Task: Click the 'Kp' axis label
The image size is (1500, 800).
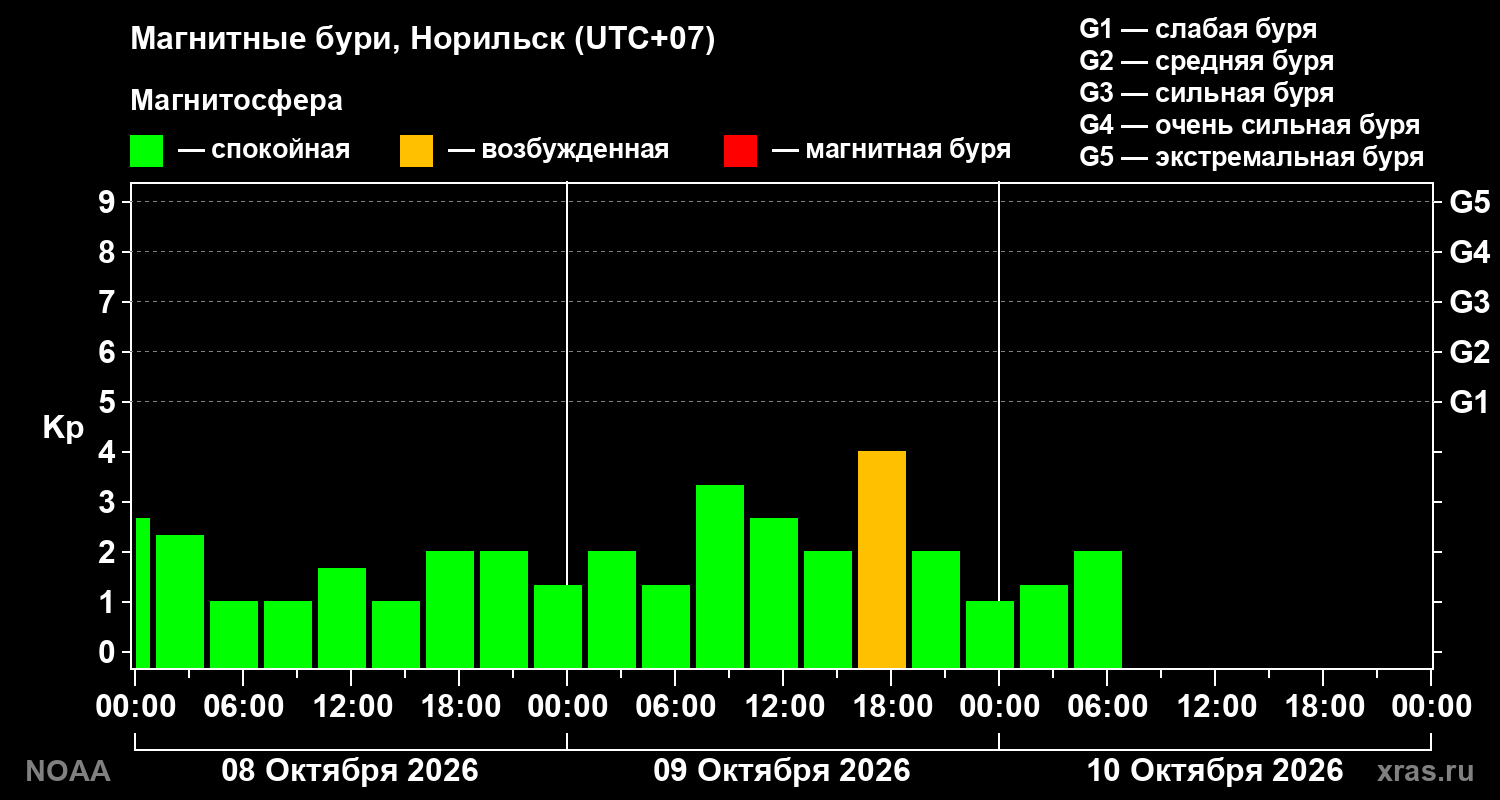Action: [x=63, y=428]
